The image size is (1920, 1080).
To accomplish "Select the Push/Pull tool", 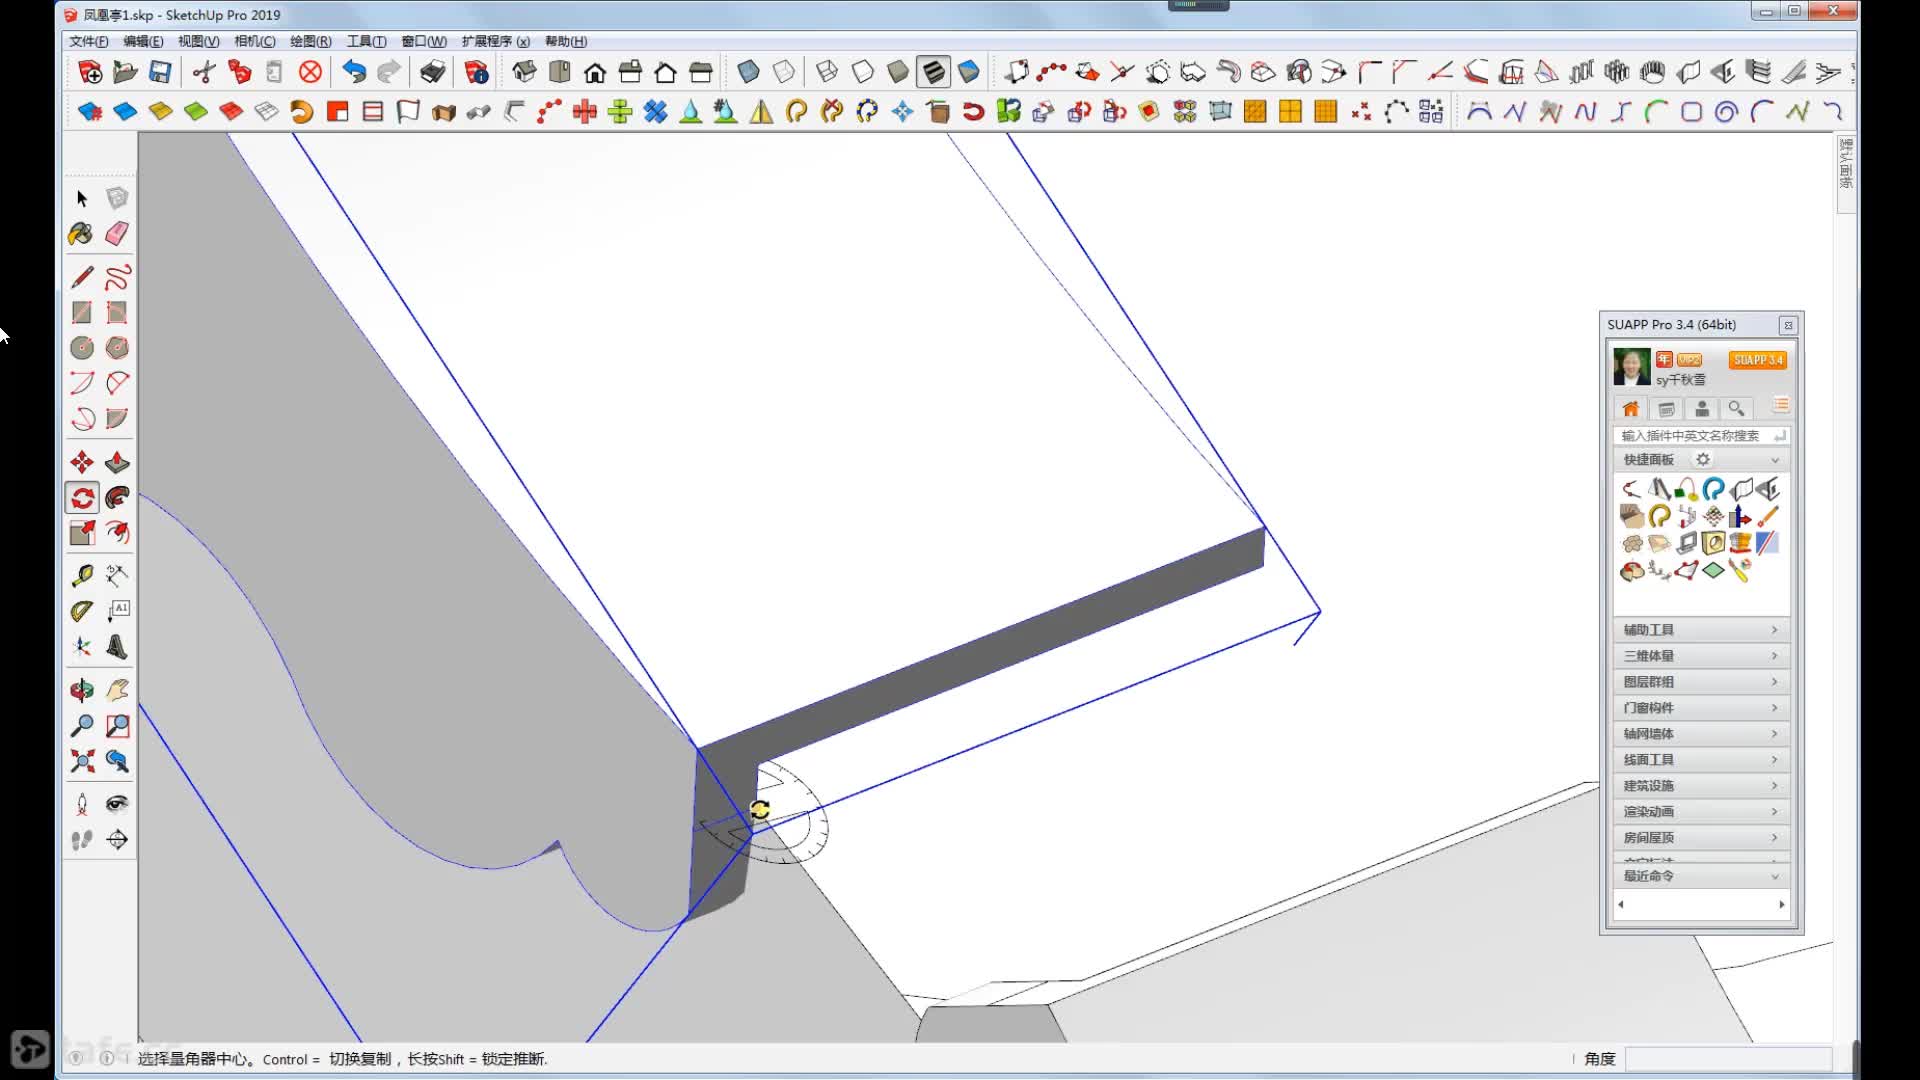I will [117, 462].
